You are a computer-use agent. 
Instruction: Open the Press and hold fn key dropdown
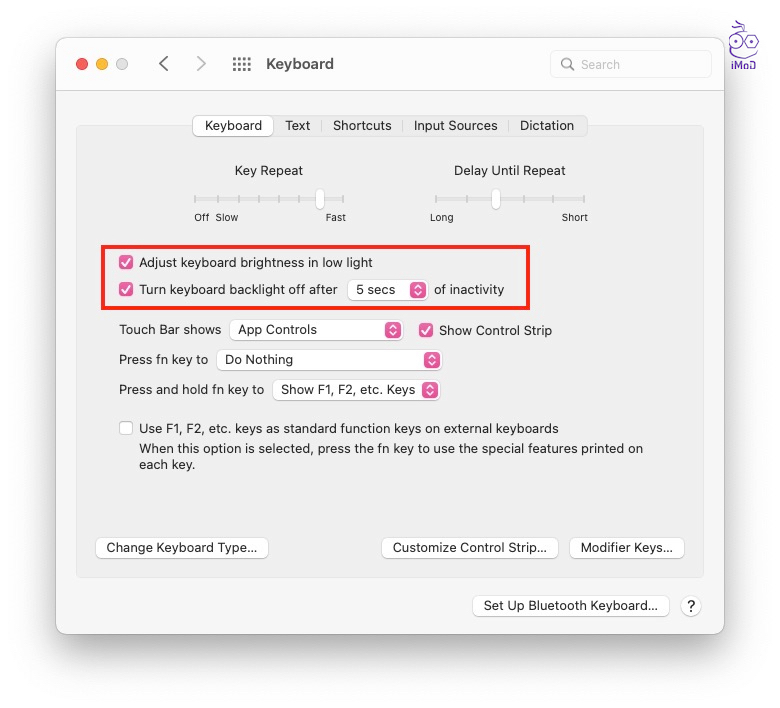coord(356,390)
